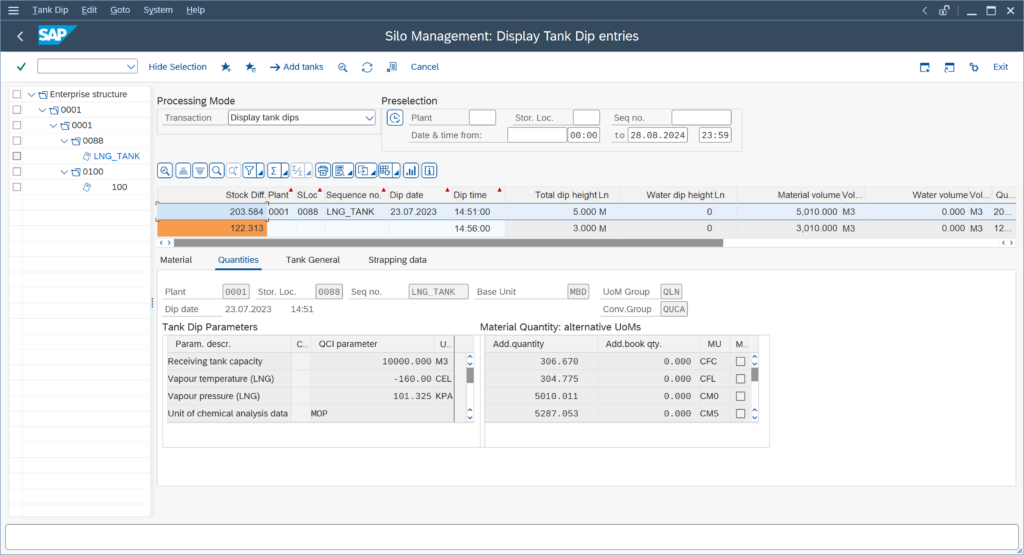This screenshot has height=555, width=1024.
Task: Click the magnifier check icon in top toolbar
Action: coord(342,67)
